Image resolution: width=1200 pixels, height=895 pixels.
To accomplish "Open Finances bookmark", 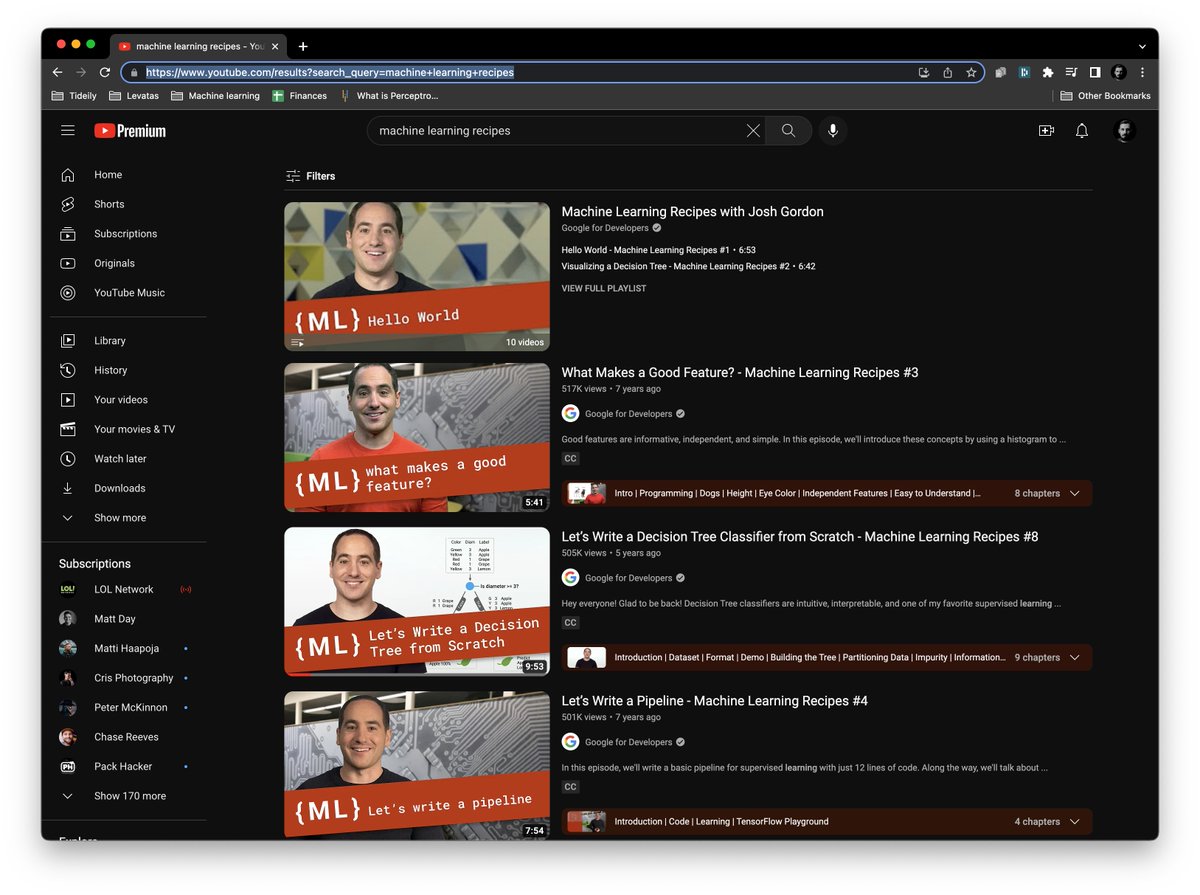I will [300, 96].
